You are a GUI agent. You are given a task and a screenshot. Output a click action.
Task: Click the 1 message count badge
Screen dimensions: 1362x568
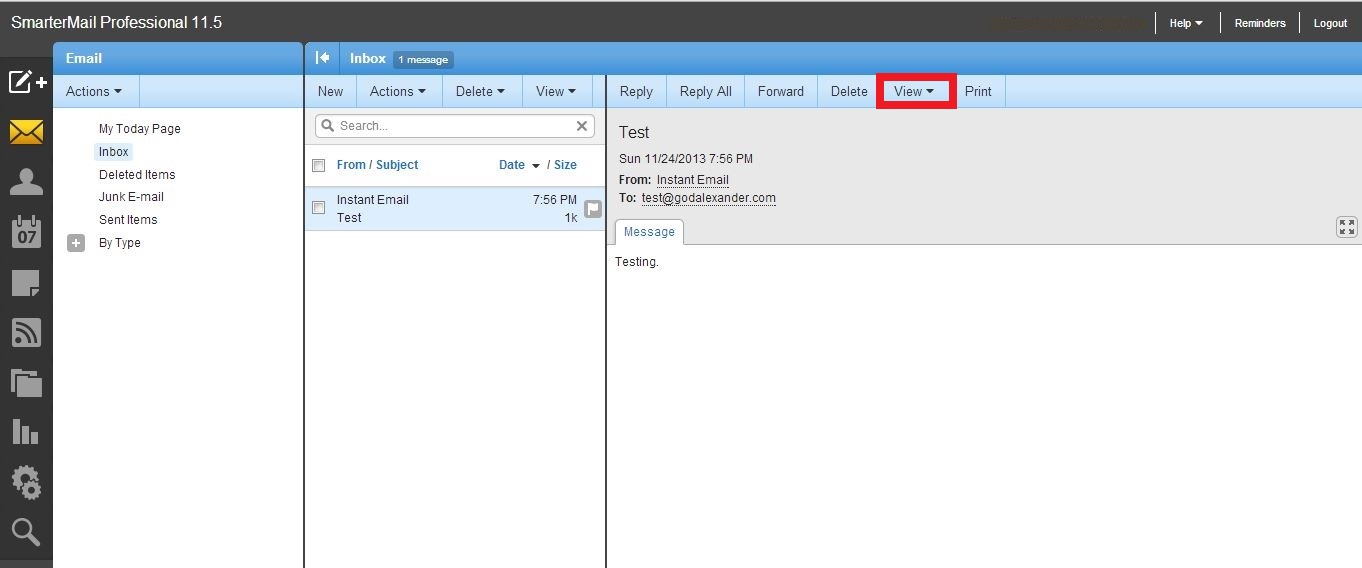coord(423,60)
